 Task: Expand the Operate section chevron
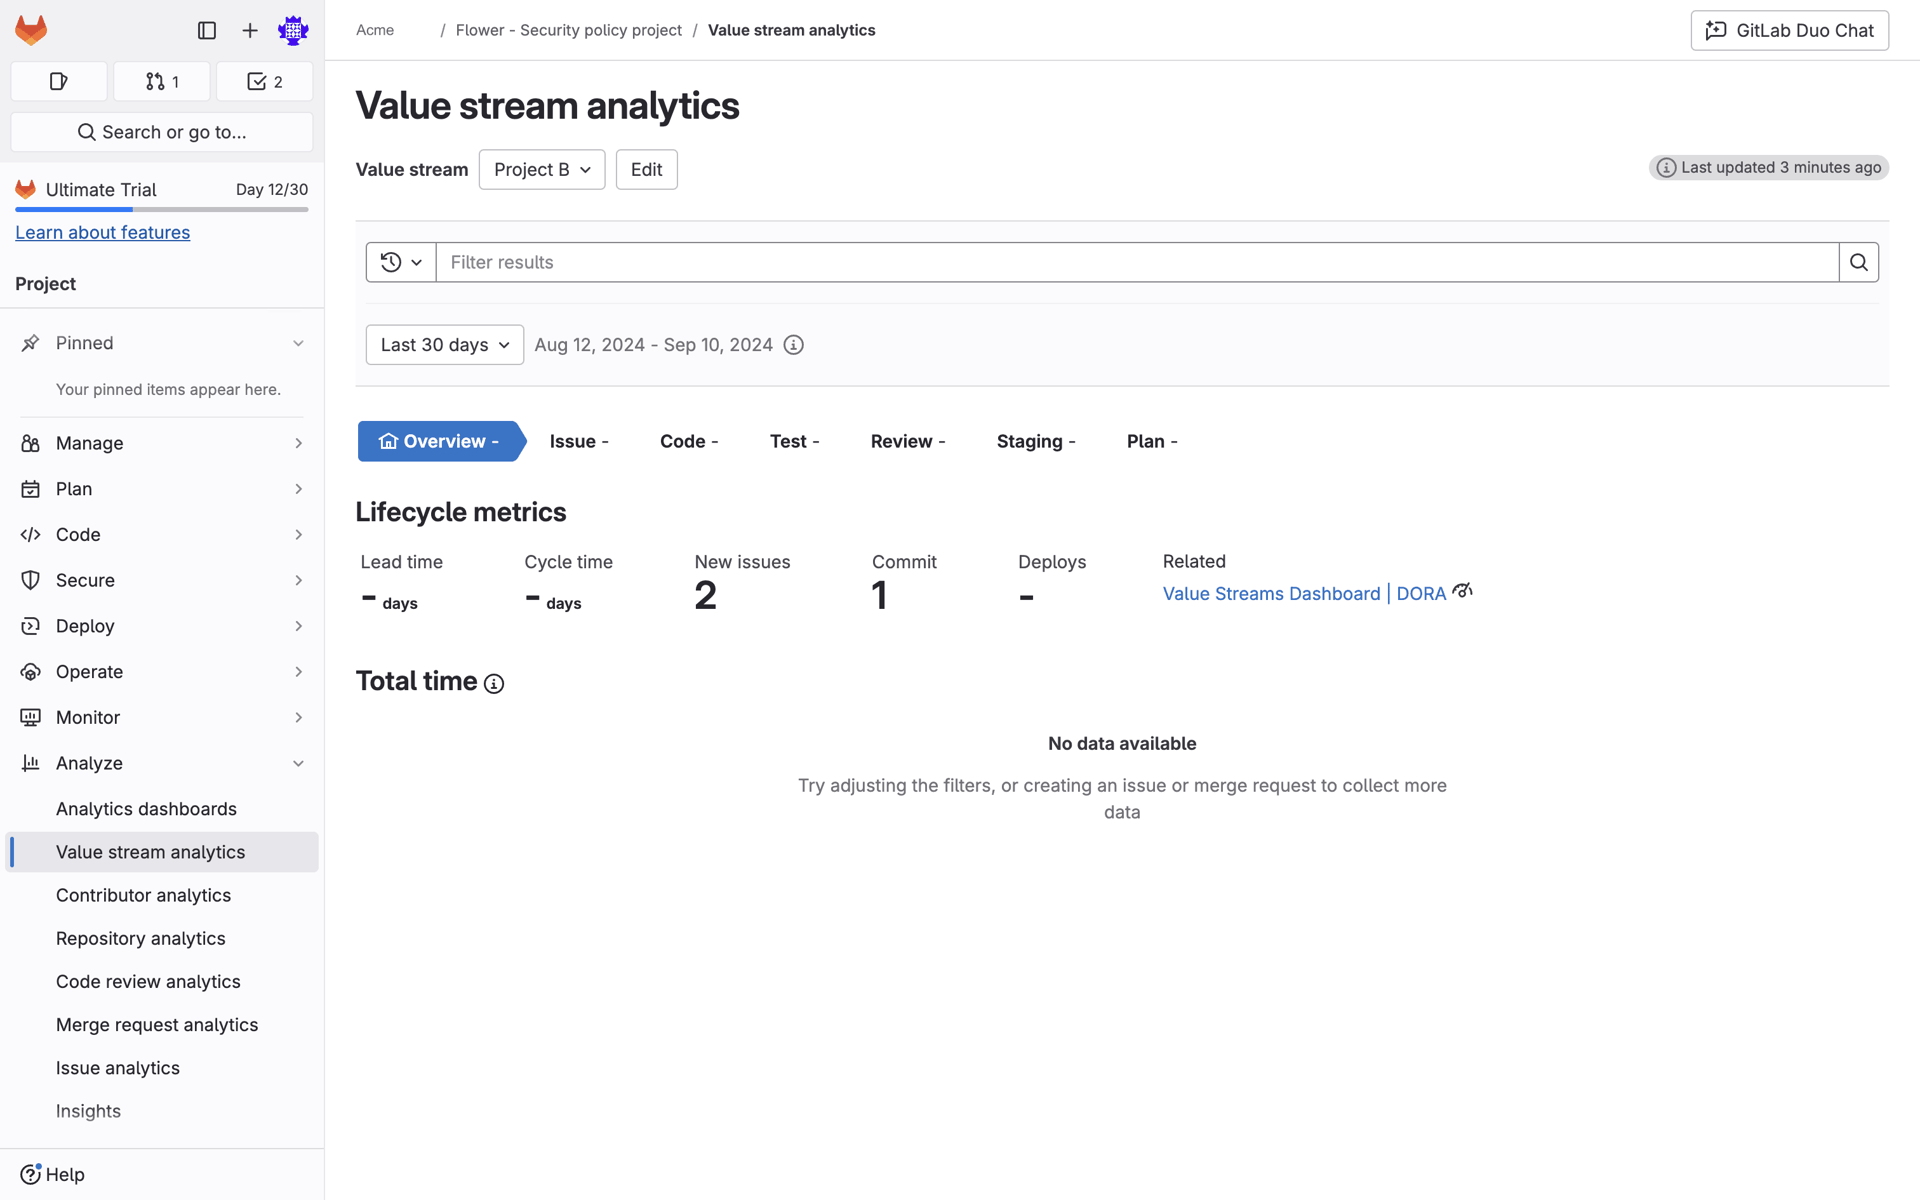298,672
